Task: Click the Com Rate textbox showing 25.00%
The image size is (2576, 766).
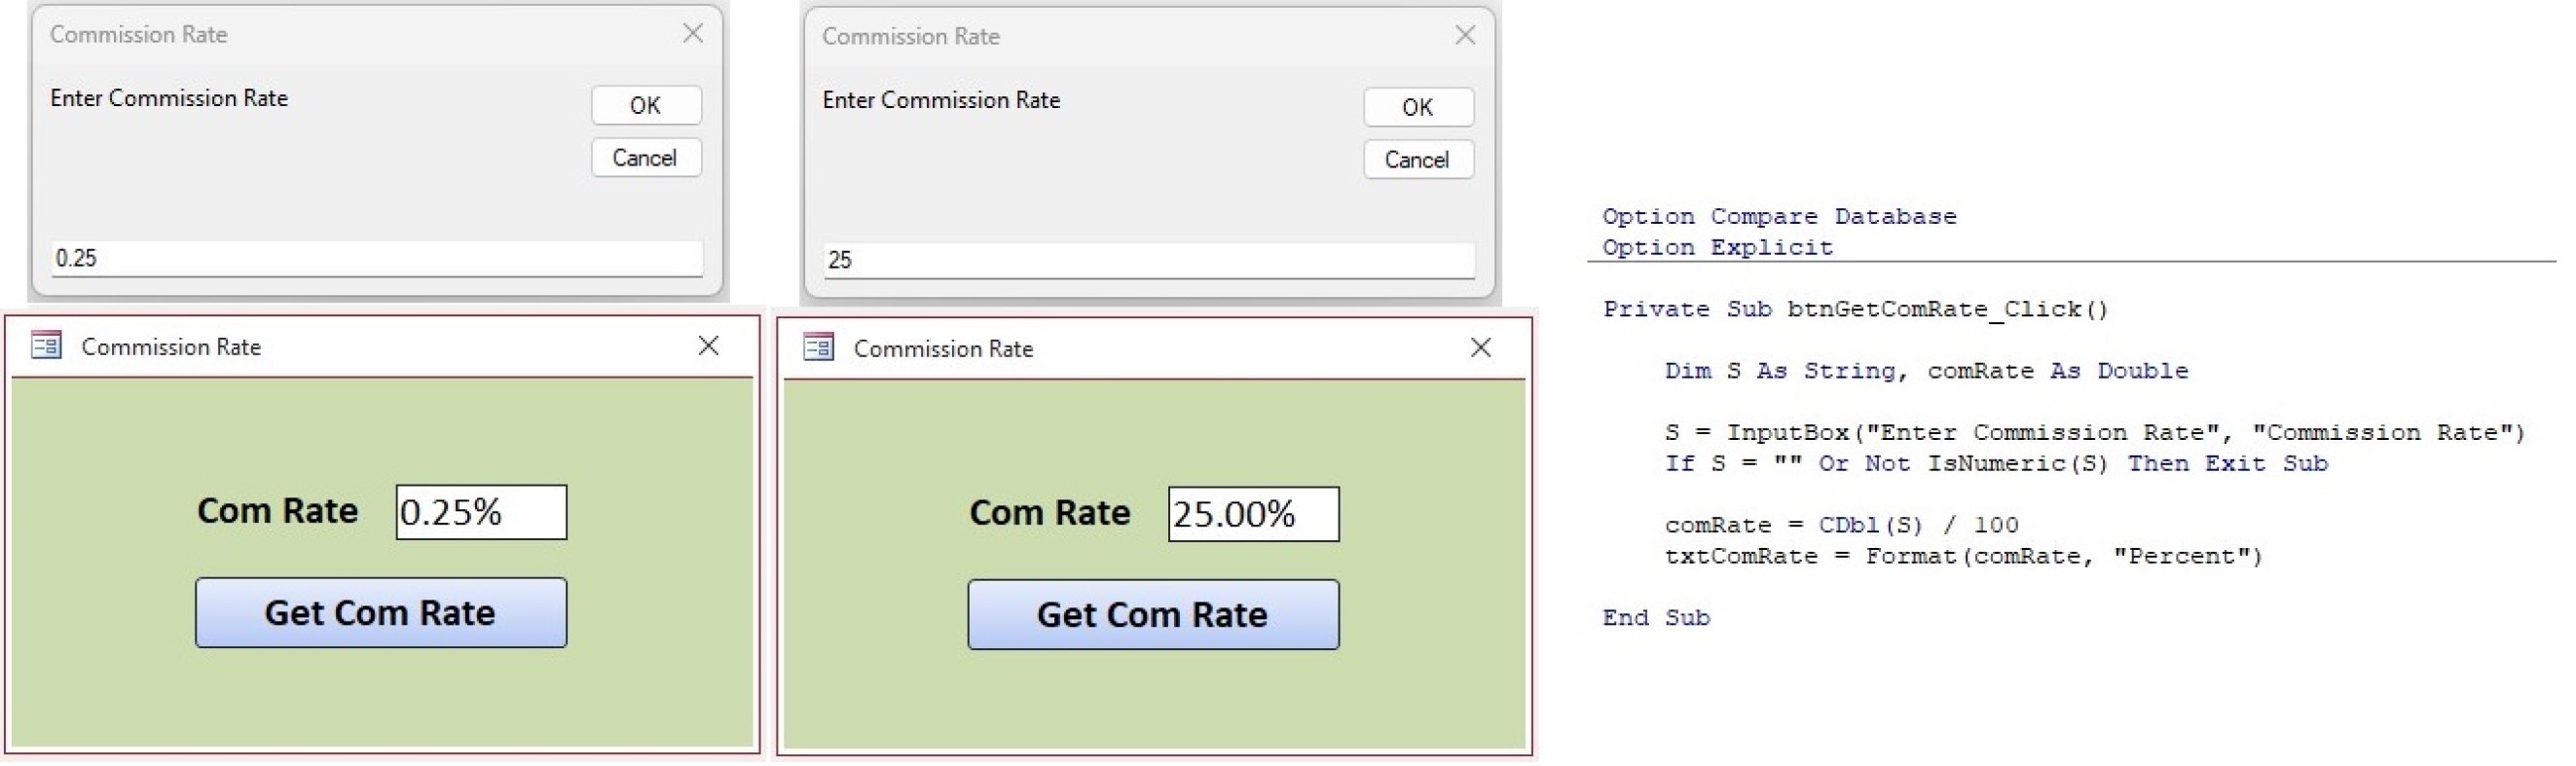Action: (1253, 513)
